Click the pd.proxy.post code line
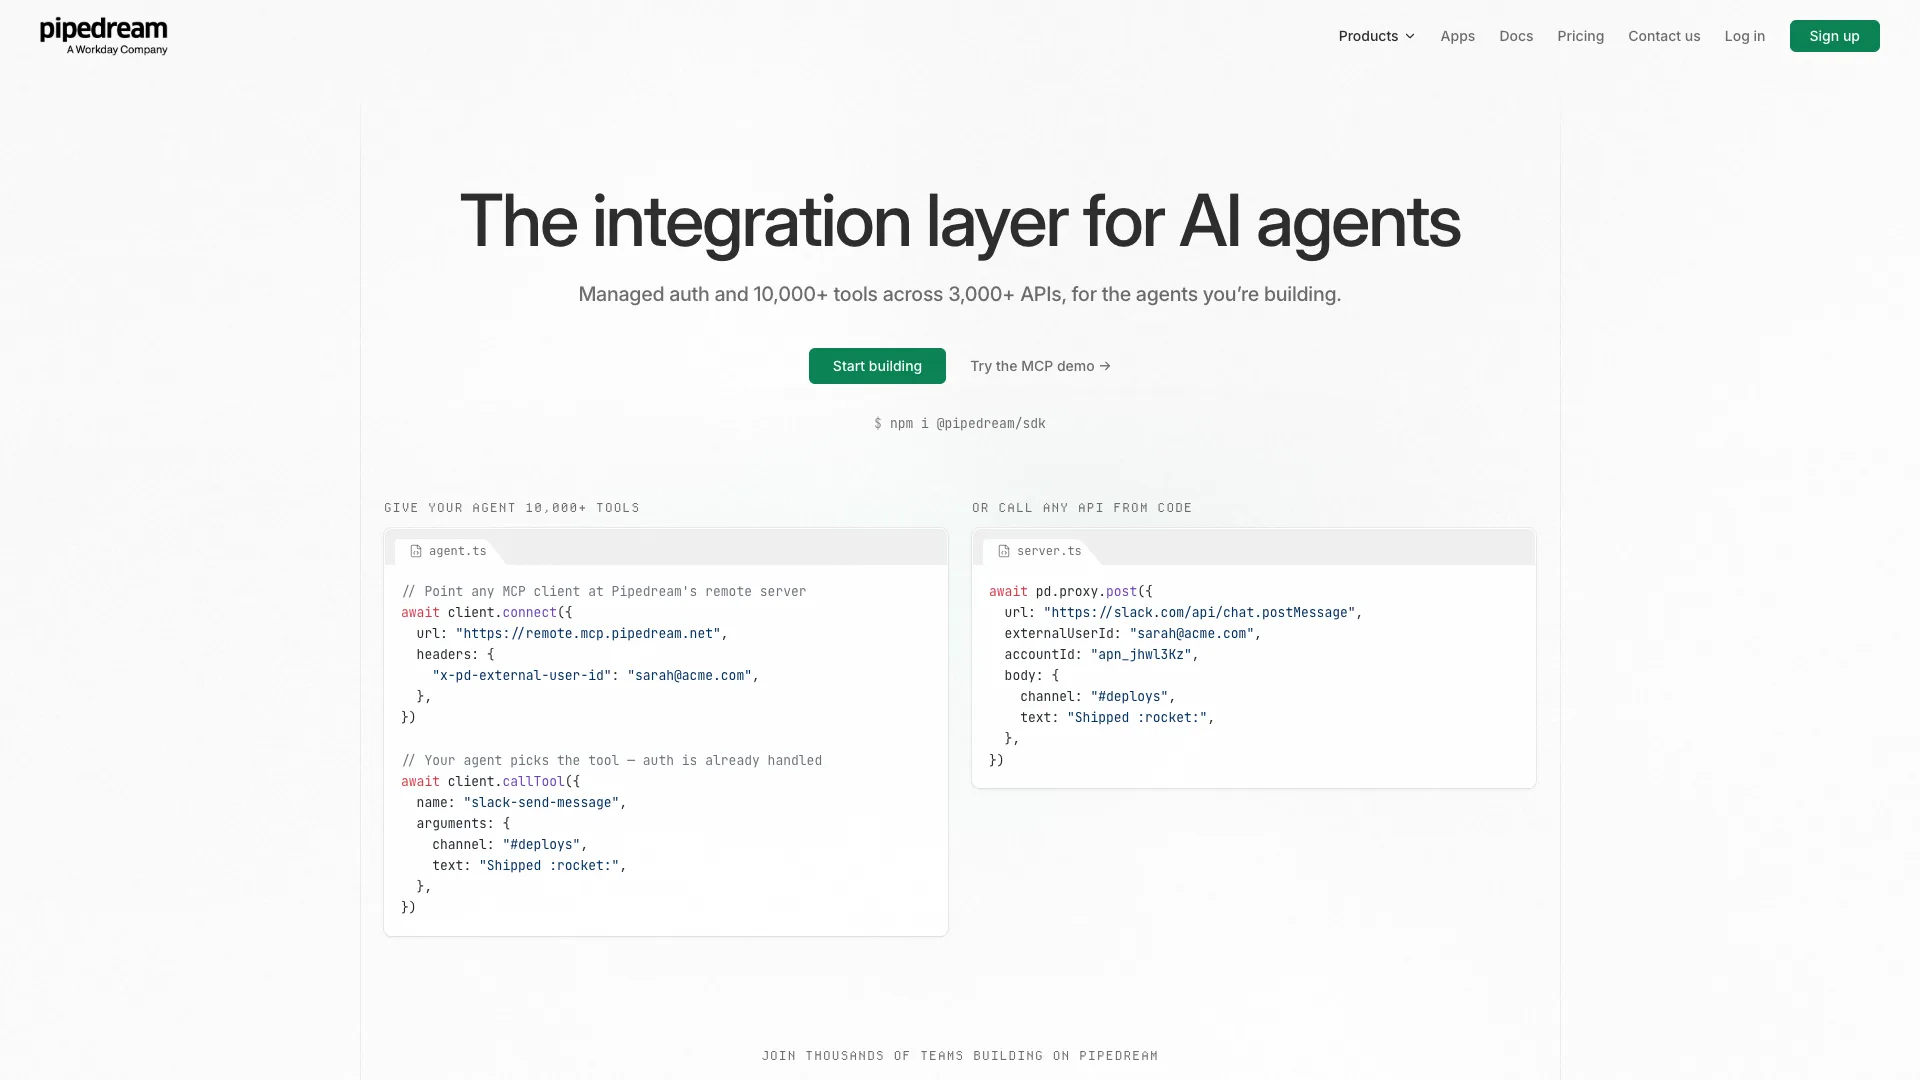 [1071, 592]
